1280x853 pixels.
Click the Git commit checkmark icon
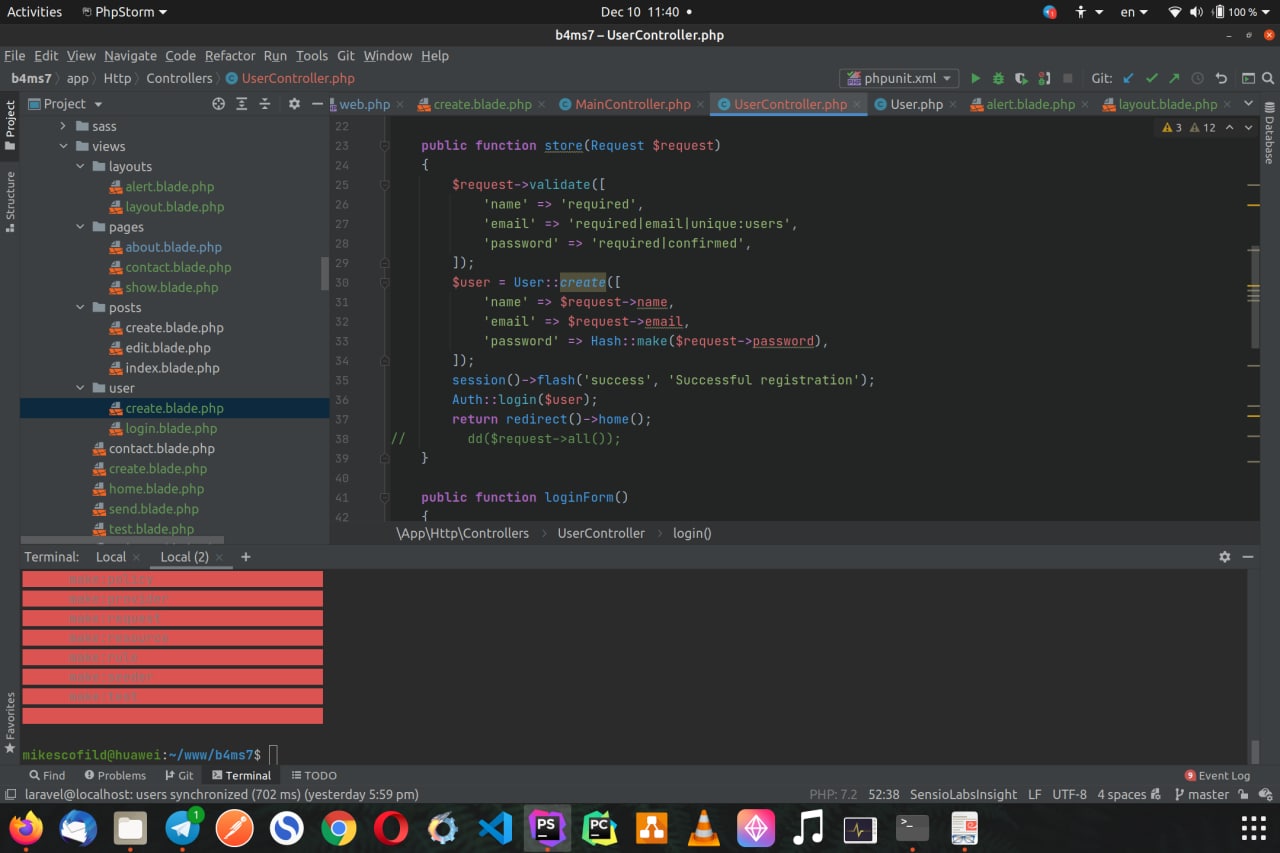[1151, 78]
